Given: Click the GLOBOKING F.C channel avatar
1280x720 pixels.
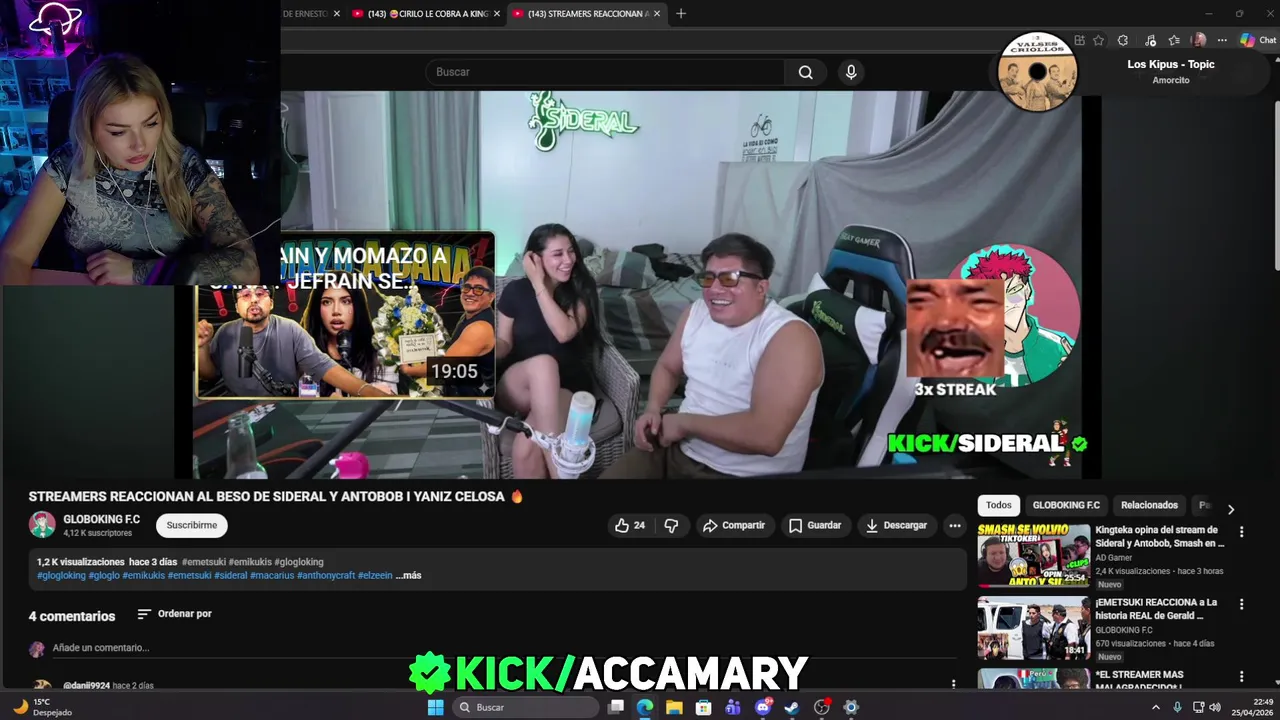Looking at the screenshot, I should [x=42, y=524].
